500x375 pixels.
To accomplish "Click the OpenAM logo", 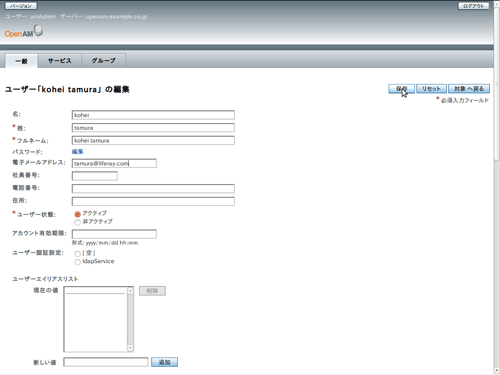I will (x=24, y=32).
